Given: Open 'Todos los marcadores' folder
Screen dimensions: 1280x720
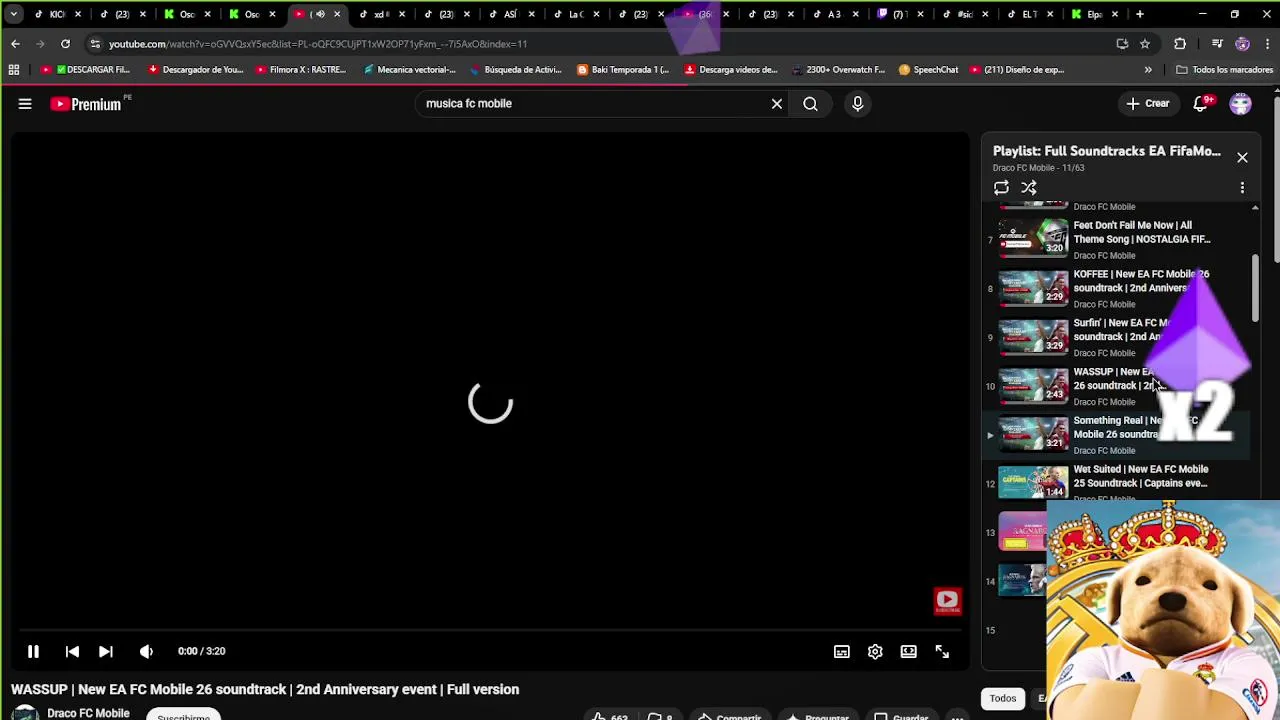Looking at the screenshot, I should click(x=1224, y=70).
